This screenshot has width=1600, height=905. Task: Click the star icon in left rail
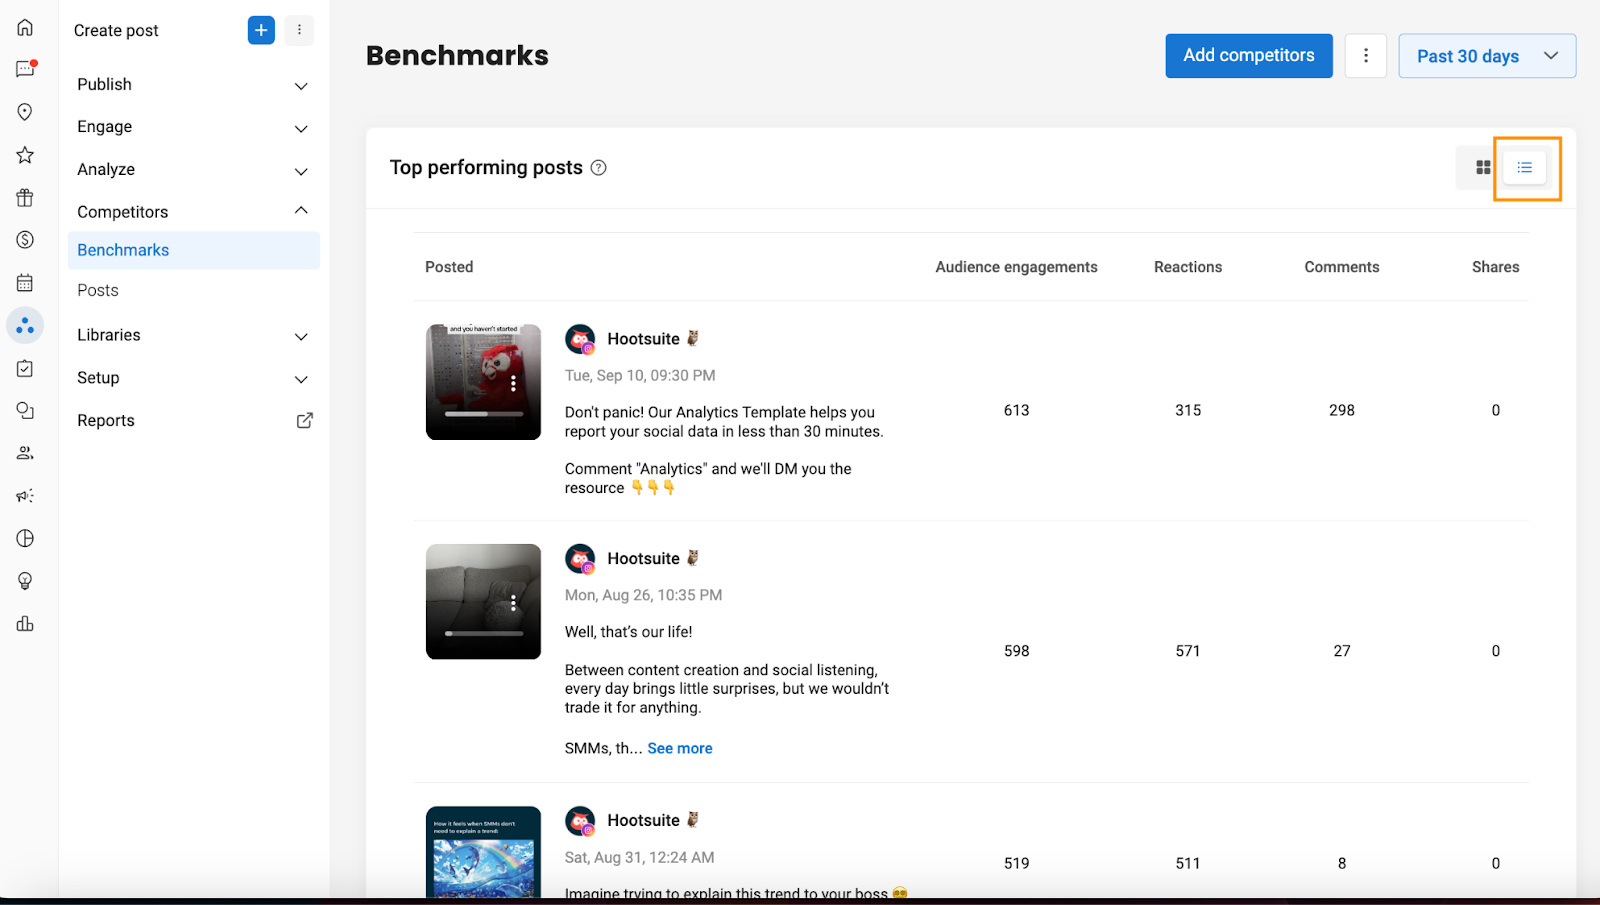click(25, 155)
